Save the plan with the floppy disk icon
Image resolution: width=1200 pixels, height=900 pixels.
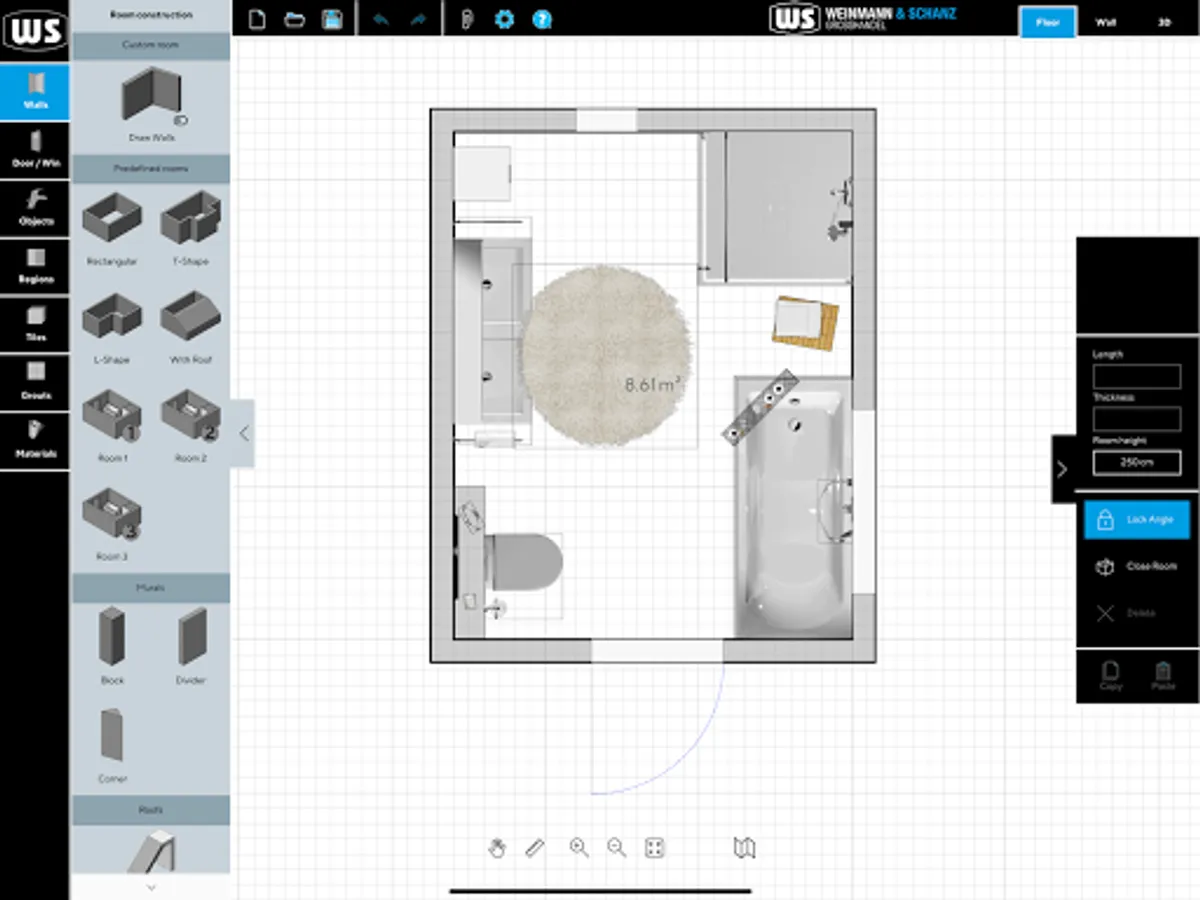click(x=332, y=19)
